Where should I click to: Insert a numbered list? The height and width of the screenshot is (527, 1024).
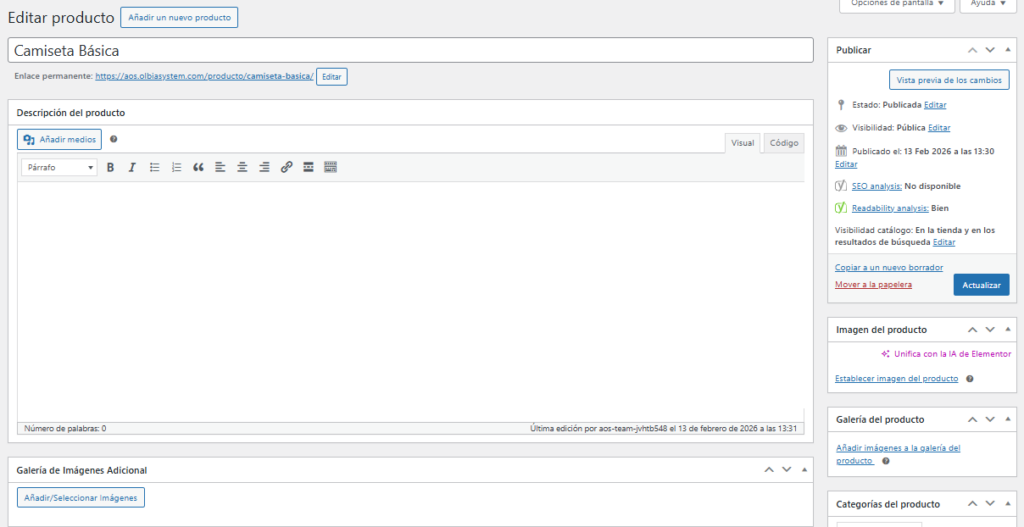tap(176, 168)
